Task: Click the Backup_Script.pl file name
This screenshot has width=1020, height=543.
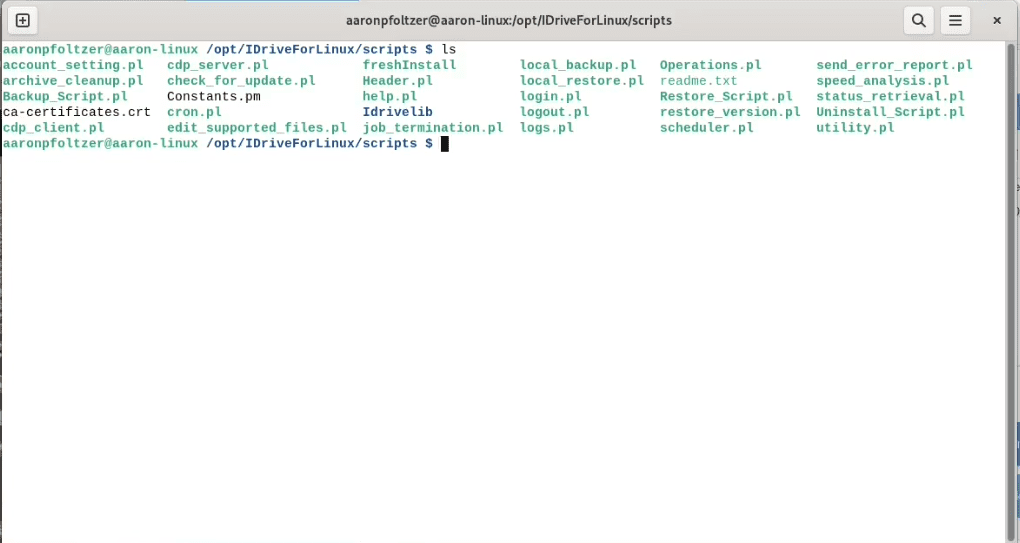Action: click(65, 96)
